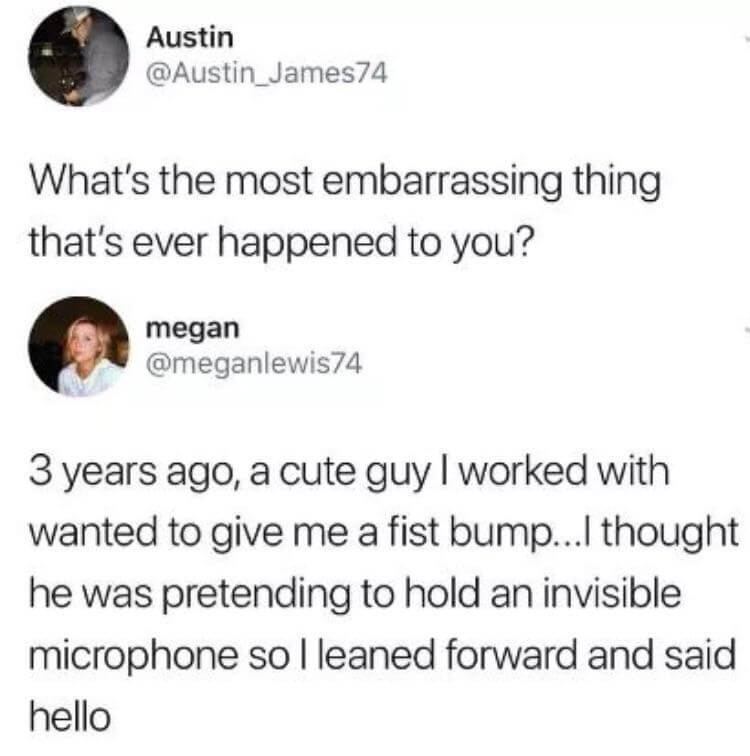750x756 pixels.
Task: Click line "he was pretending to hold an invisible"
Action: (x=355, y=594)
